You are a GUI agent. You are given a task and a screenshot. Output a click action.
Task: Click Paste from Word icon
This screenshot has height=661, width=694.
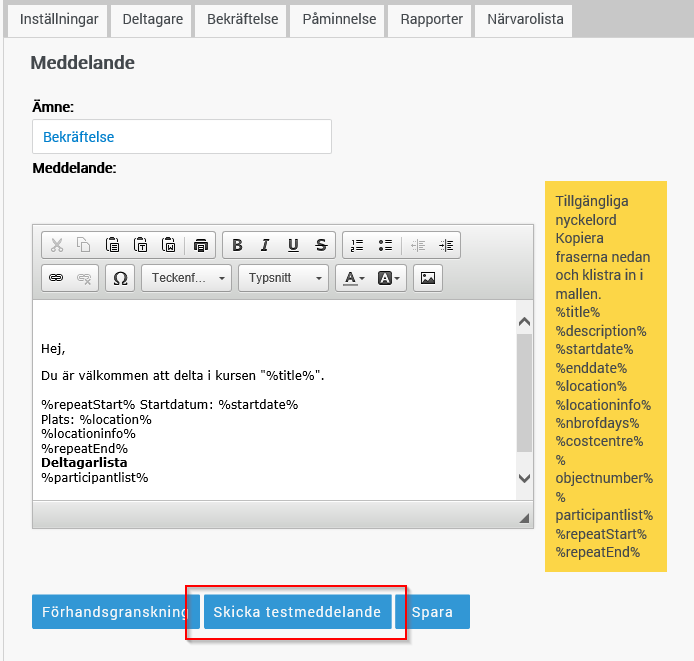tap(169, 245)
